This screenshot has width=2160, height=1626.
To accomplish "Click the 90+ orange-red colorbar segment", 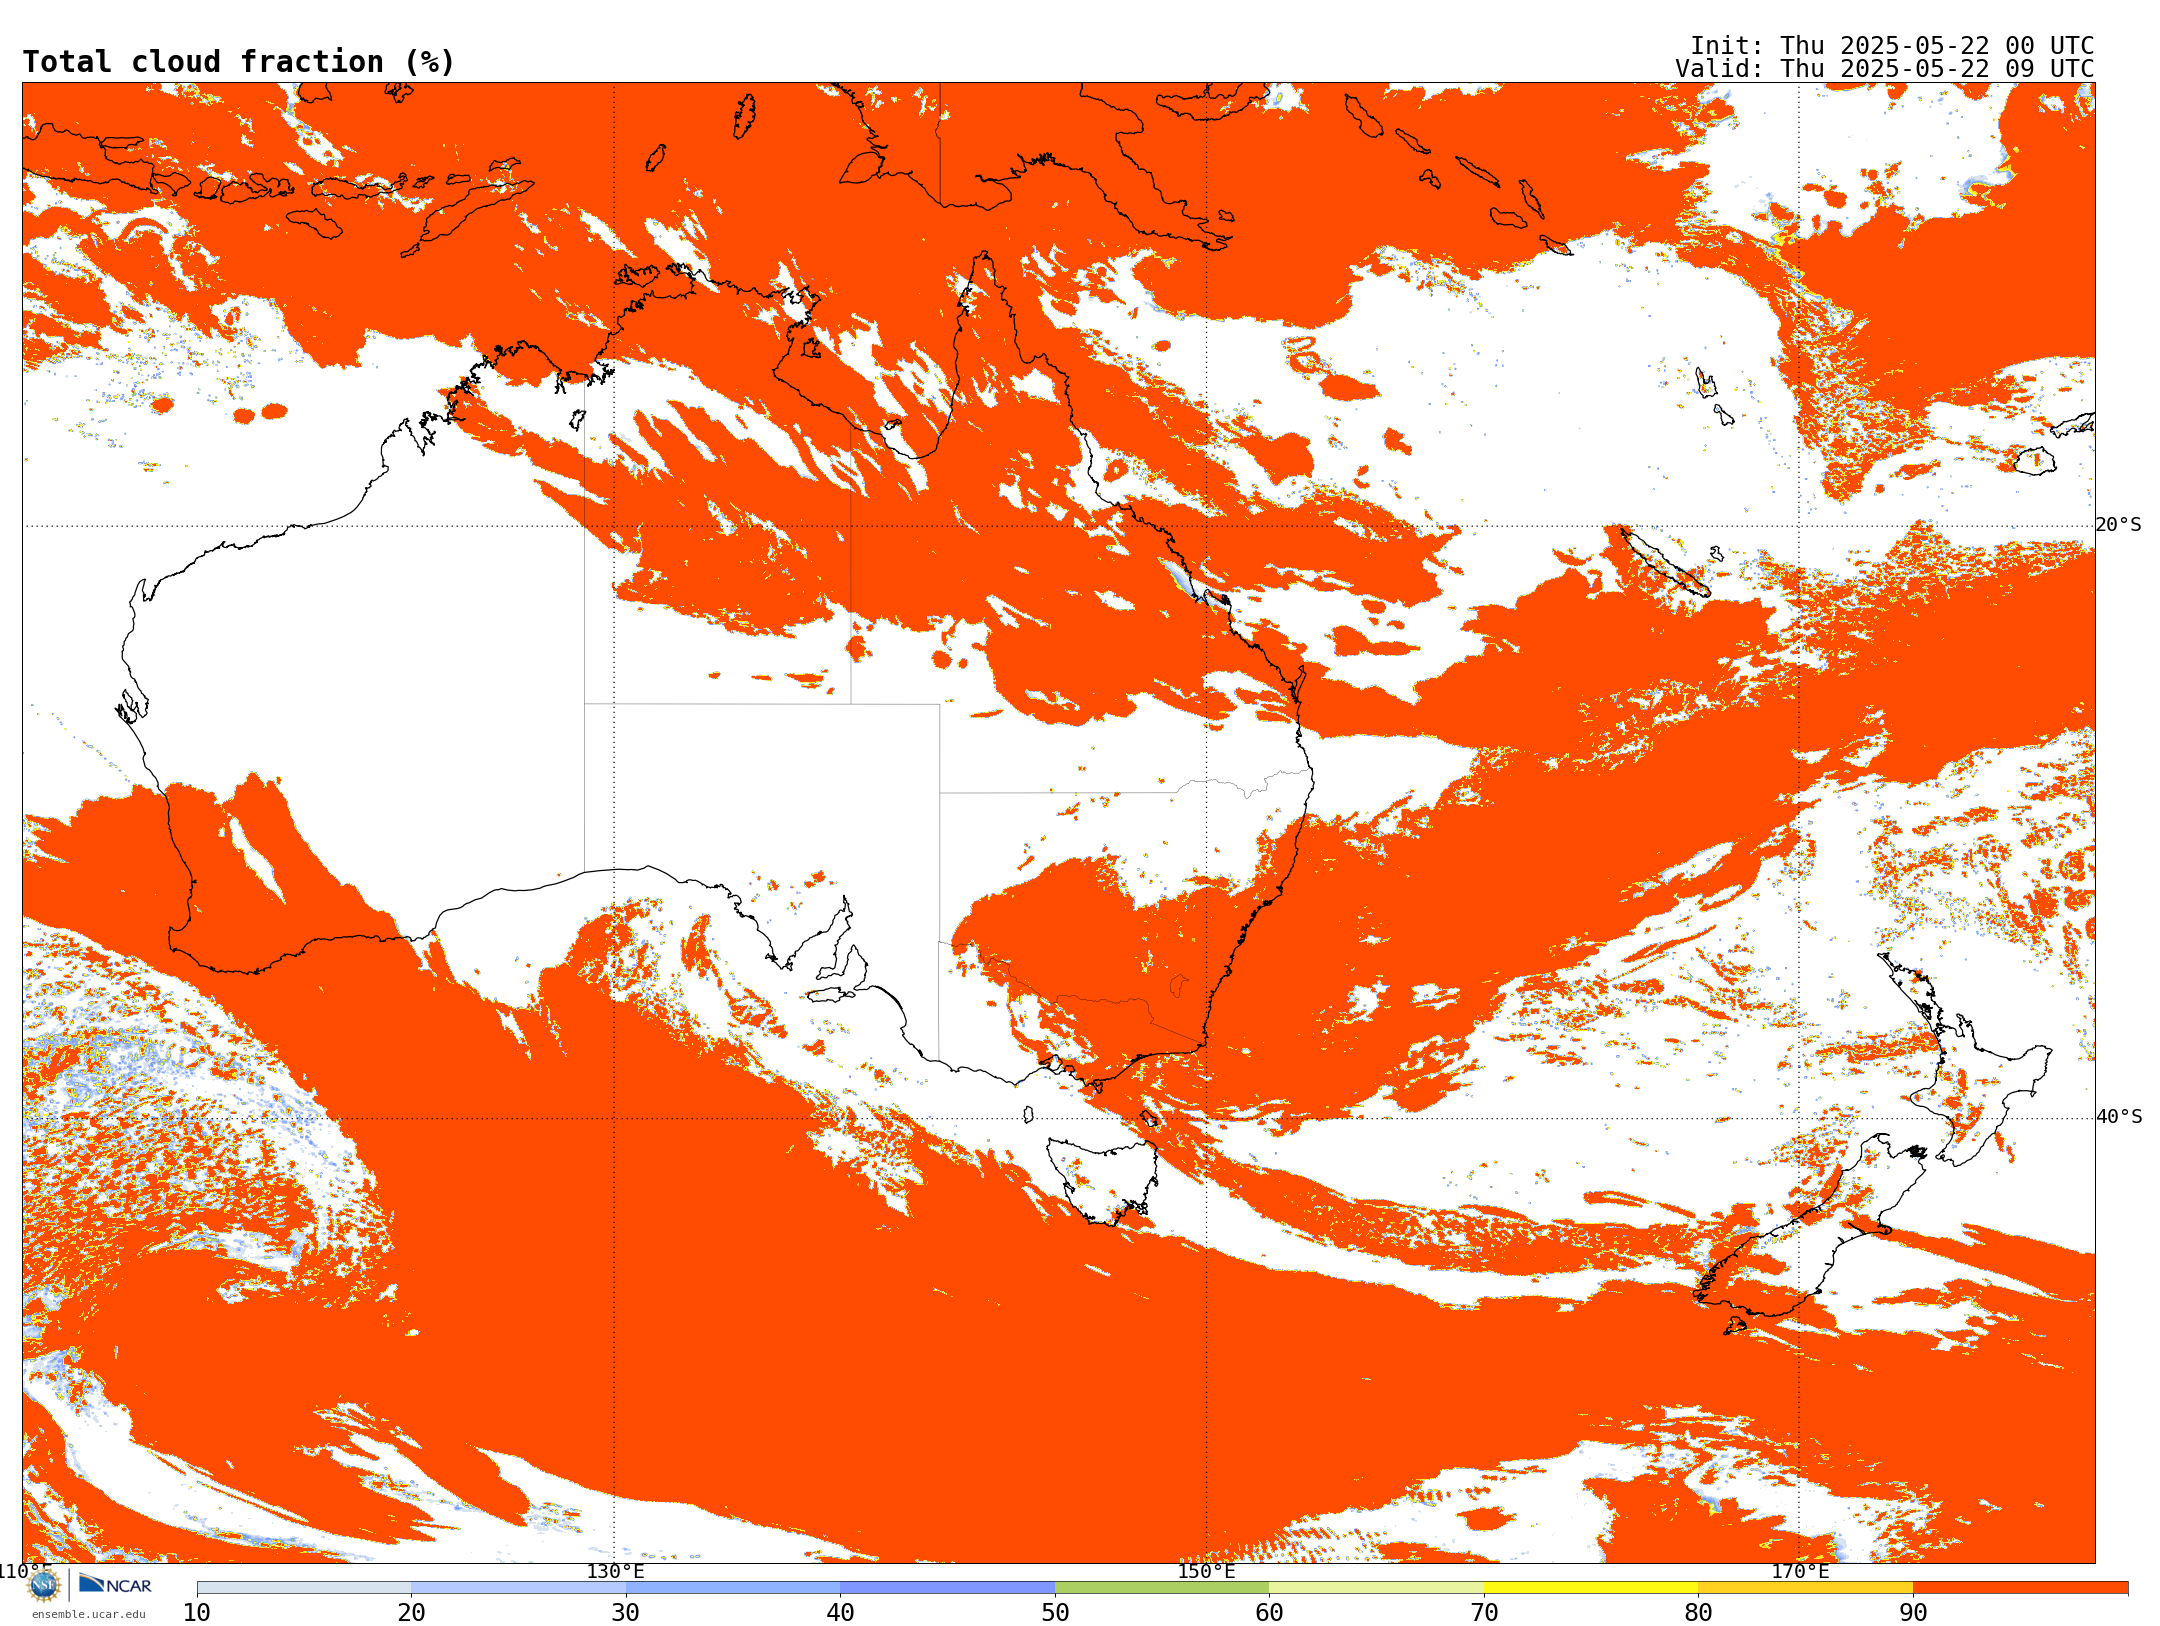I will click(2020, 1588).
